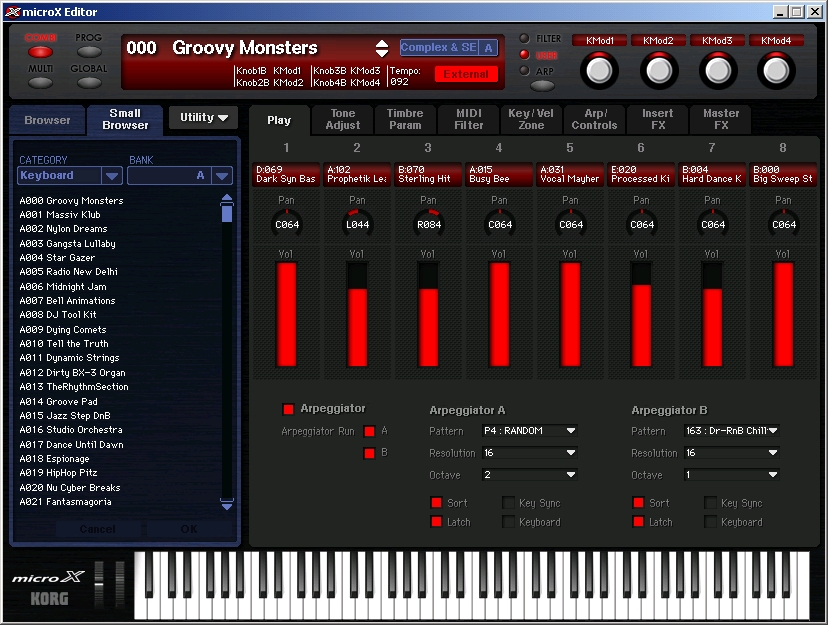Switch to the Master FX tab
This screenshot has width=828, height=625.
pyautogui.click(x=721, y=119)
